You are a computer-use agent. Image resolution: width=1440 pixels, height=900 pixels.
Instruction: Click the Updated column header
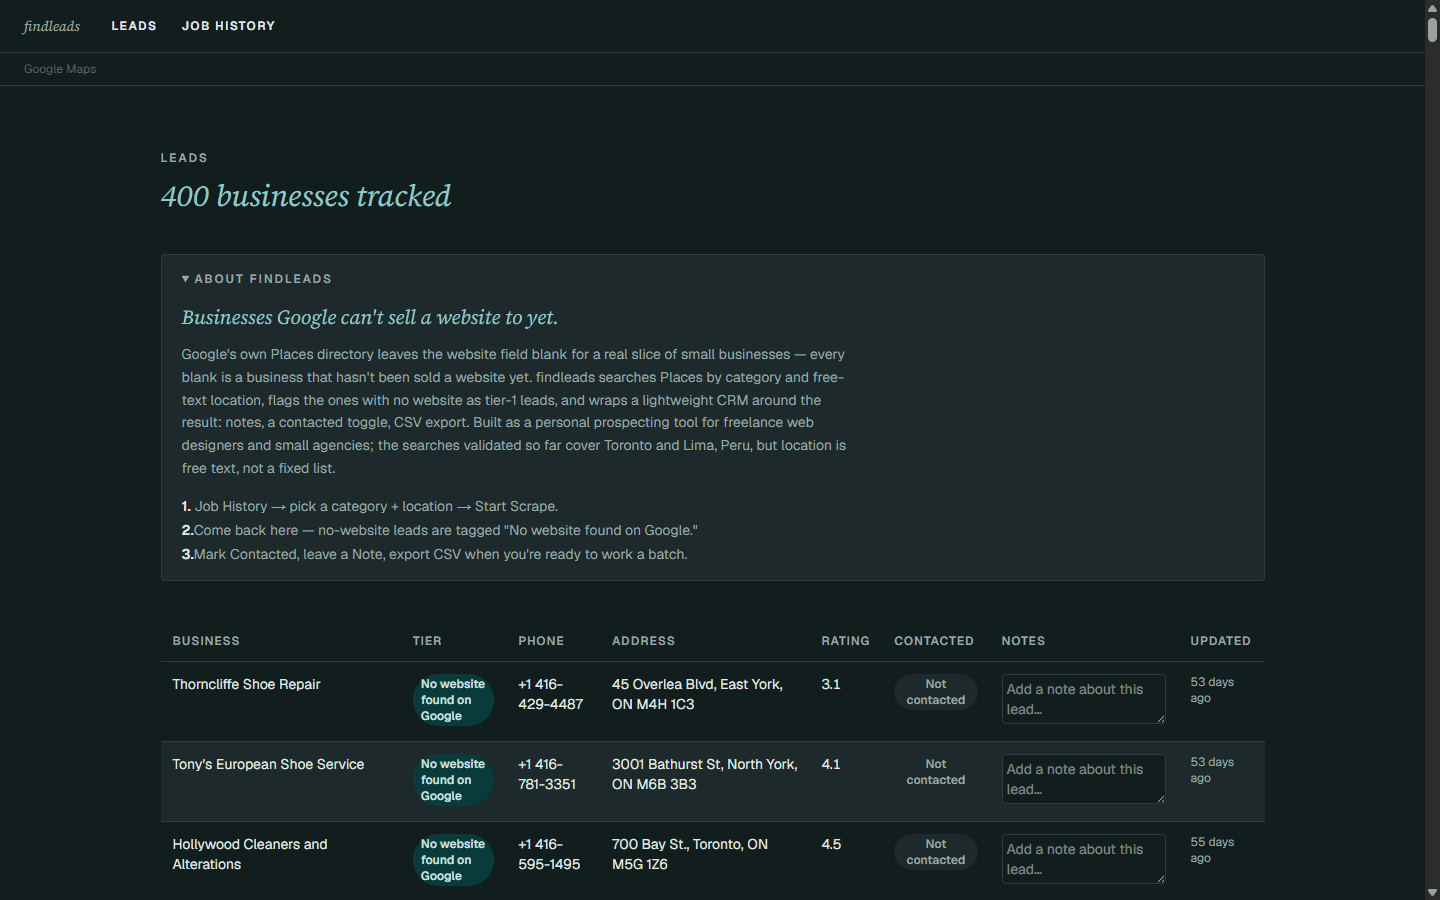pos(1220,641)
